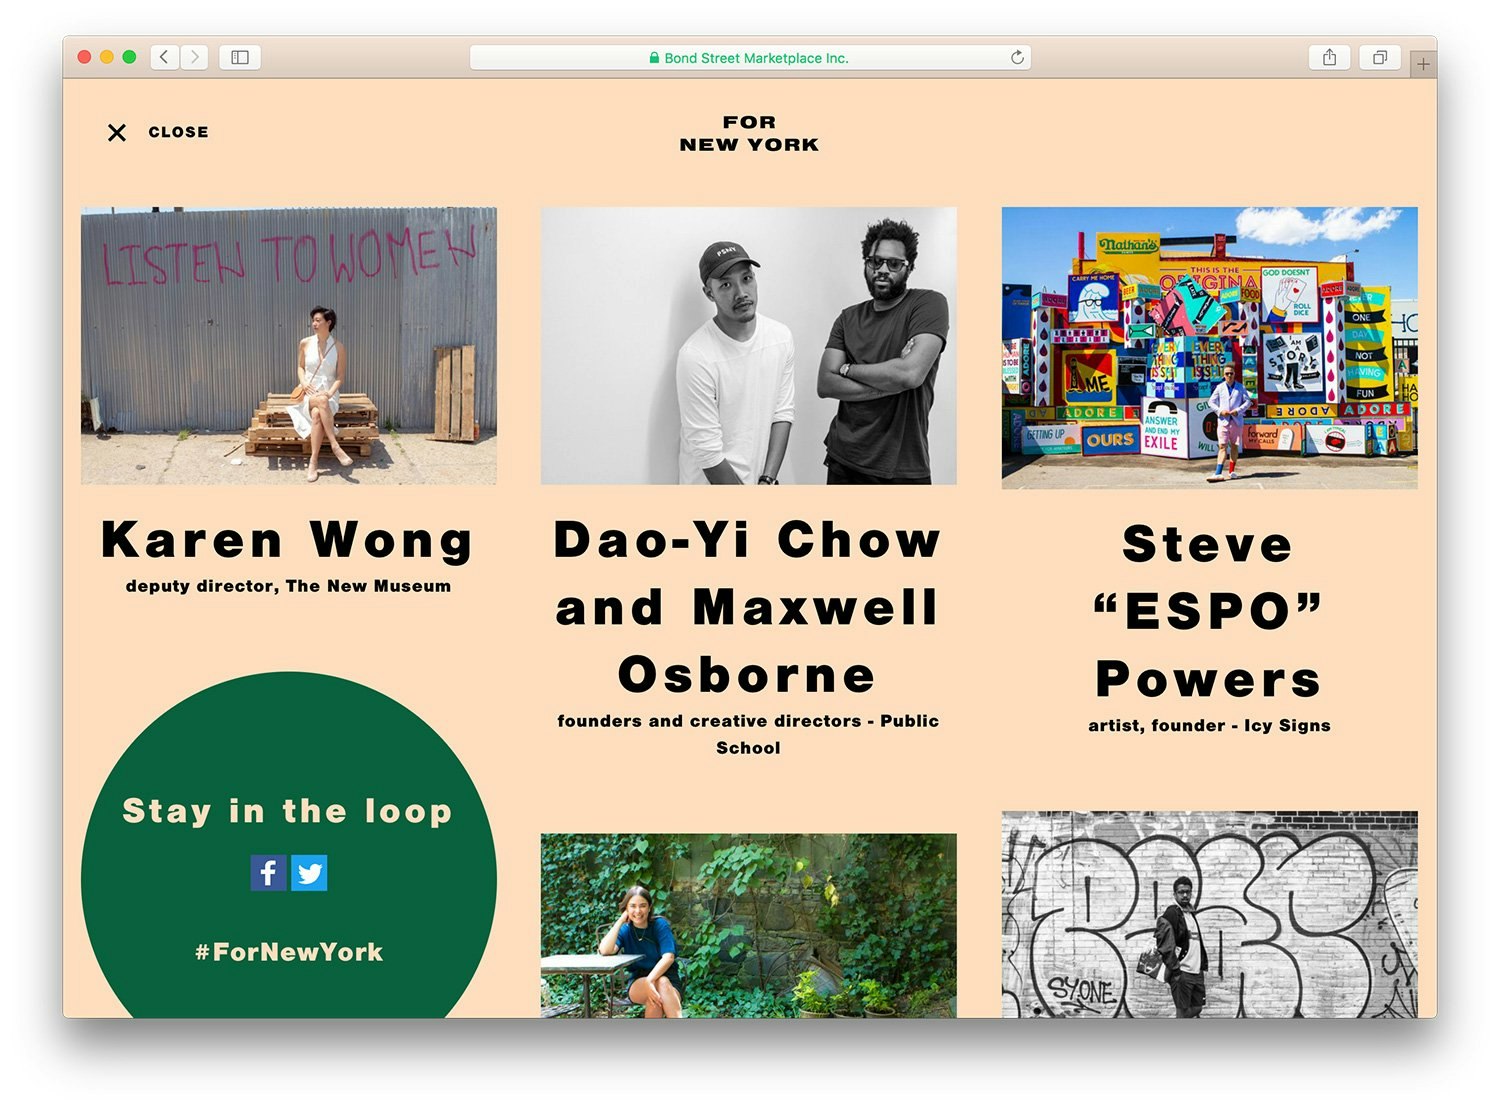
Task: Go back with Safari back arrow
Action: pyautogui.click(x=165, y=57)
